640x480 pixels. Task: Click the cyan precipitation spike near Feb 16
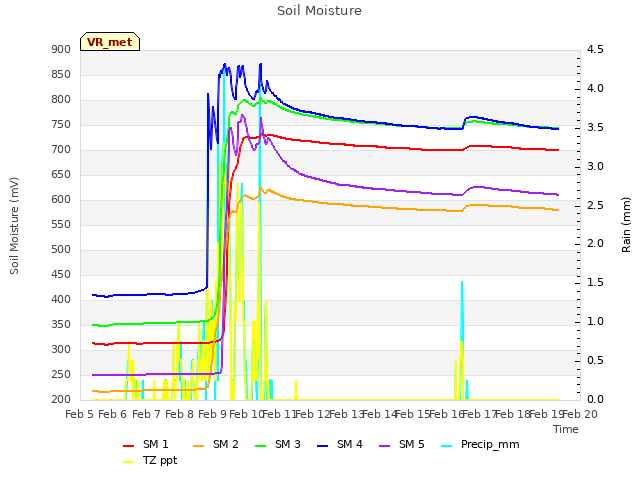(x=462, y=310)
